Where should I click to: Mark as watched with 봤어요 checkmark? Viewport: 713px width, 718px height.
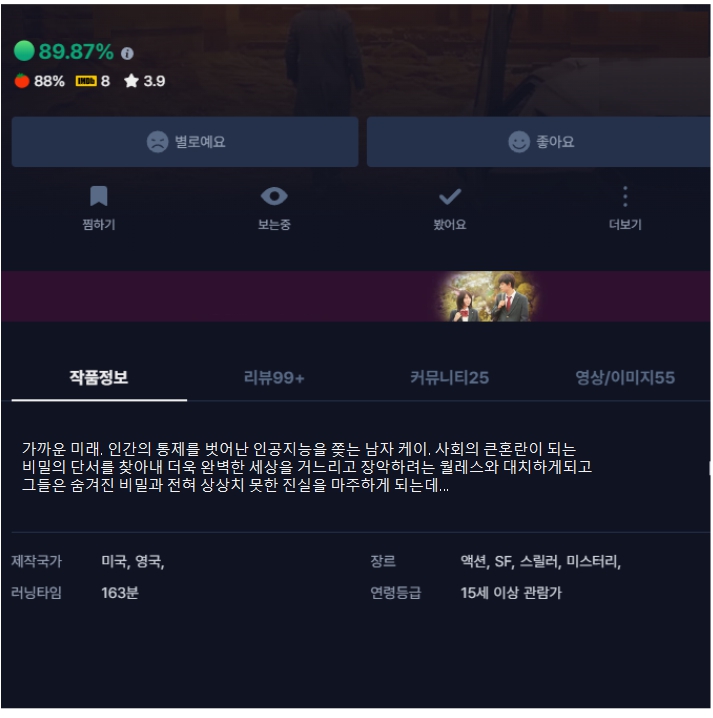coord(450,196)
